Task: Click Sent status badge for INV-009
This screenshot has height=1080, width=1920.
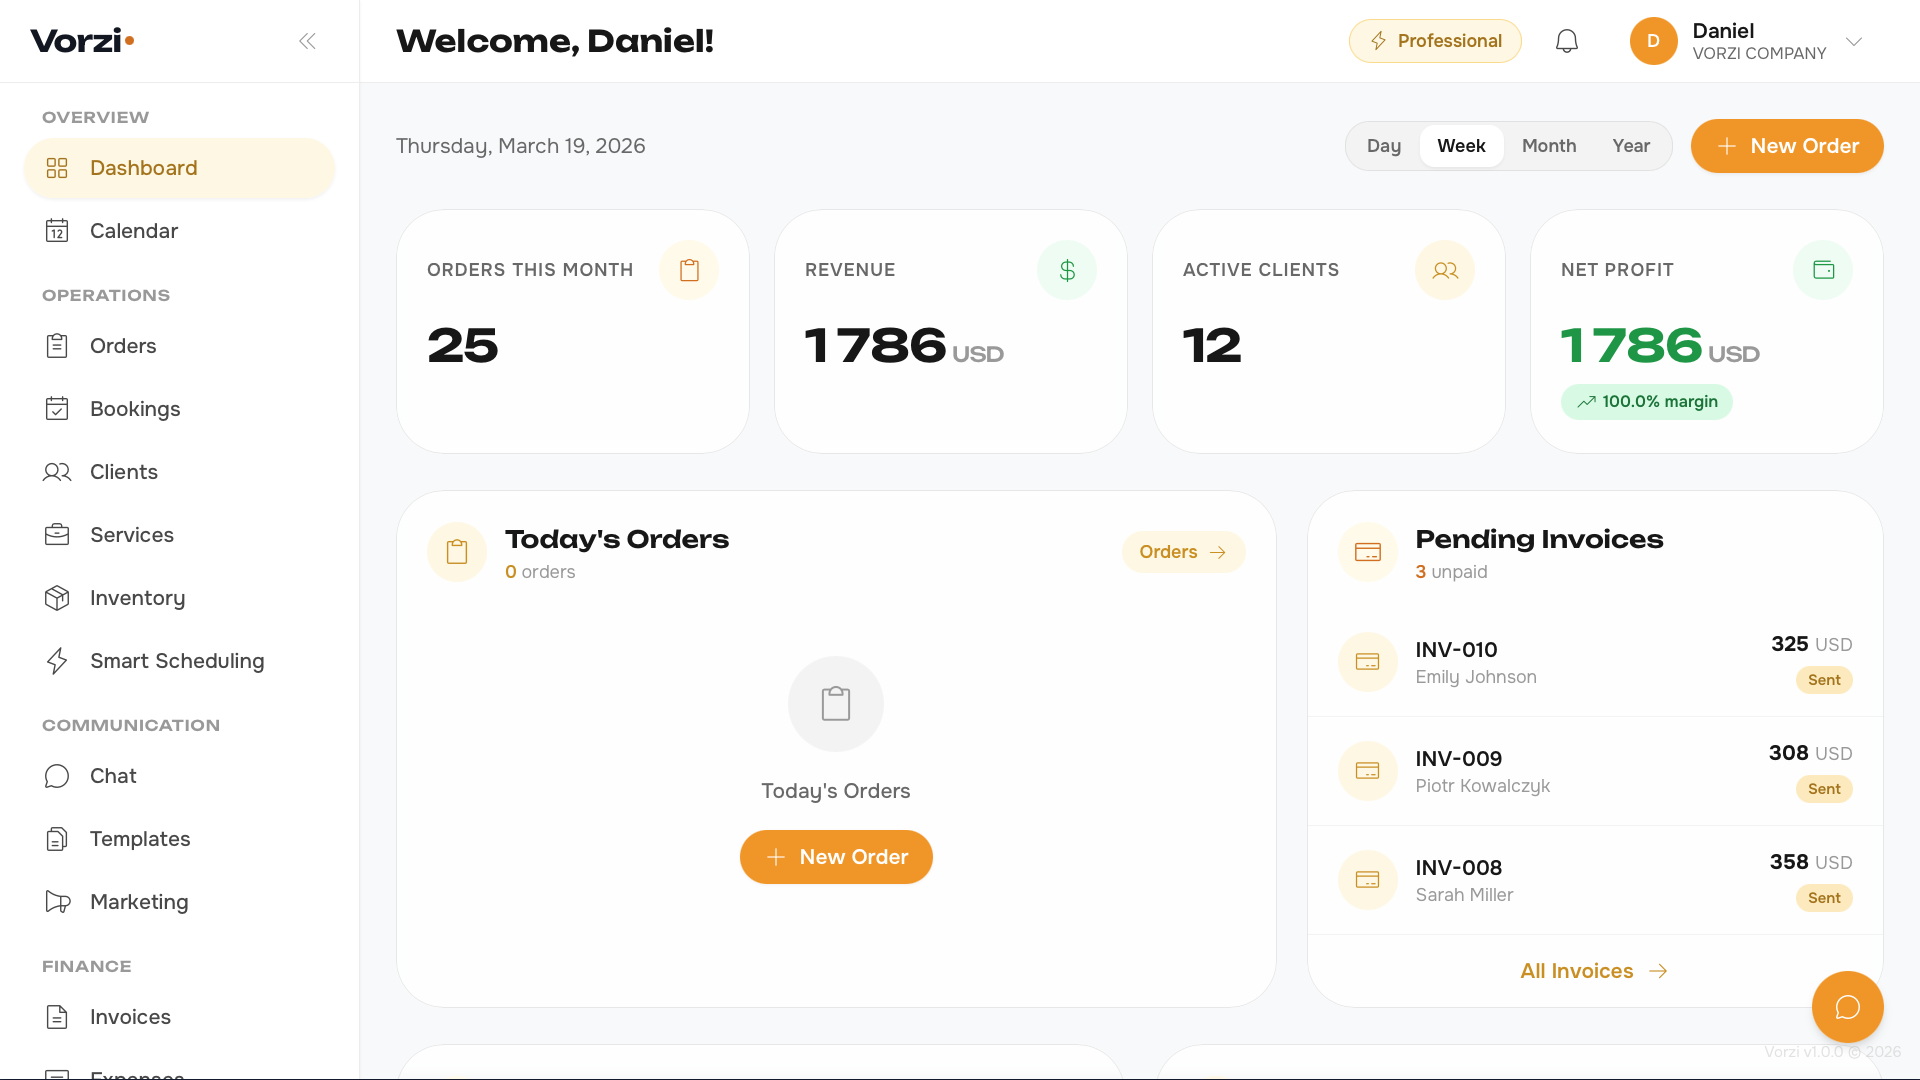Action: [x=1824, y=789]
